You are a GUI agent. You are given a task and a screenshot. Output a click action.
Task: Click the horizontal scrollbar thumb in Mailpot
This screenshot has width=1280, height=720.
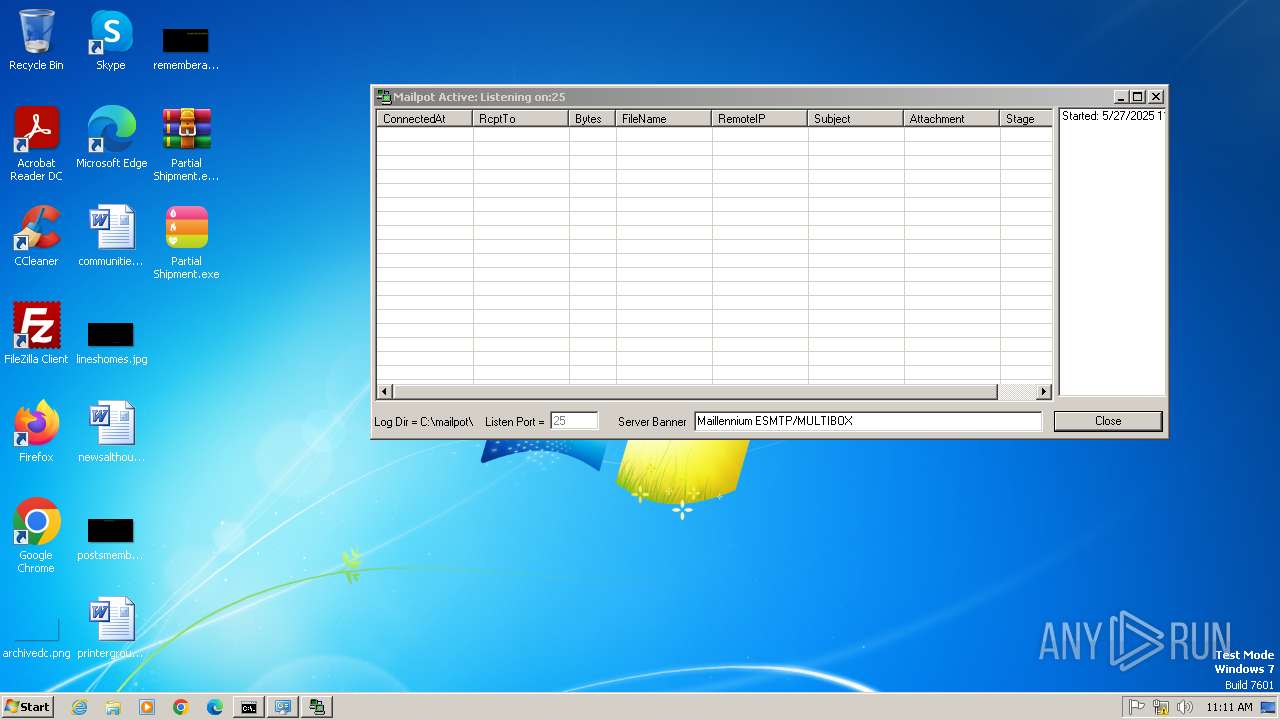(x=695, y=392)
